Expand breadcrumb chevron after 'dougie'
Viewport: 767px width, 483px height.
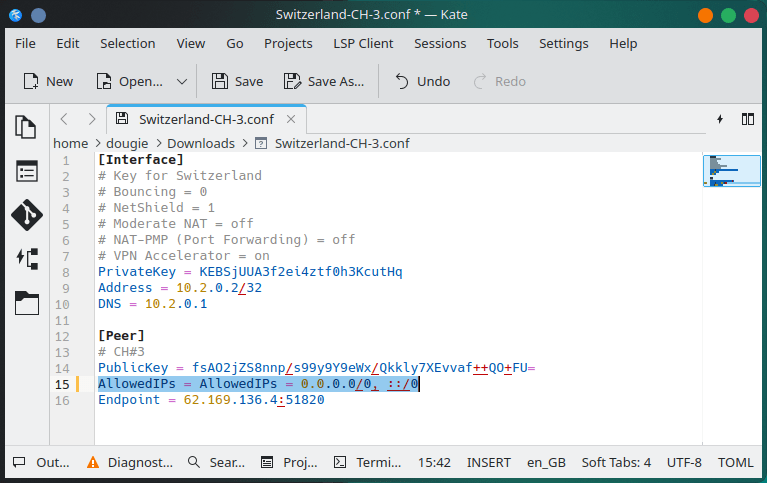(x=158, y=143)
